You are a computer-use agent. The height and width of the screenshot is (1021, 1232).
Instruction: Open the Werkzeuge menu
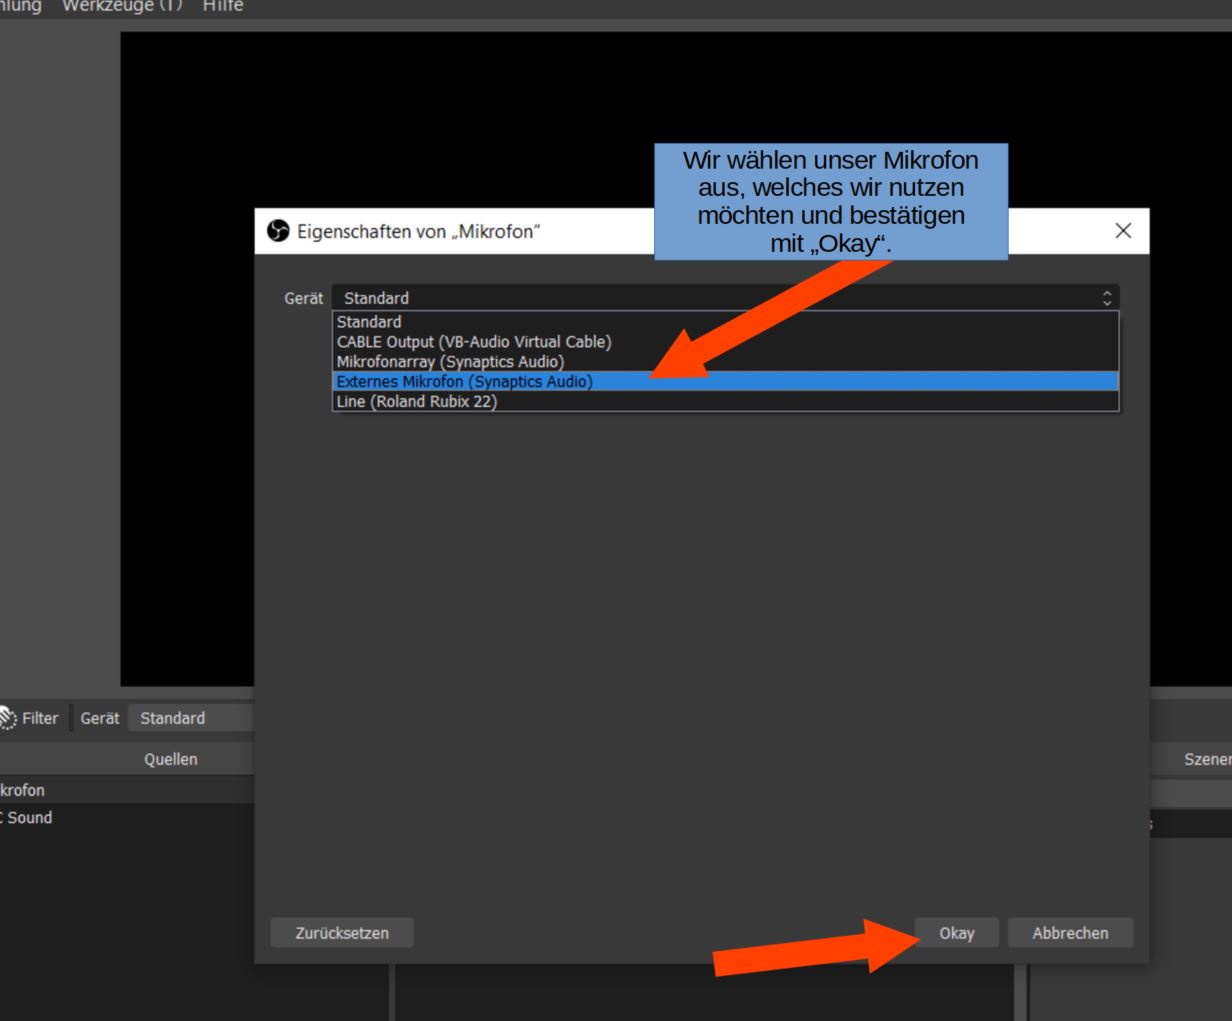coord(122,6)
